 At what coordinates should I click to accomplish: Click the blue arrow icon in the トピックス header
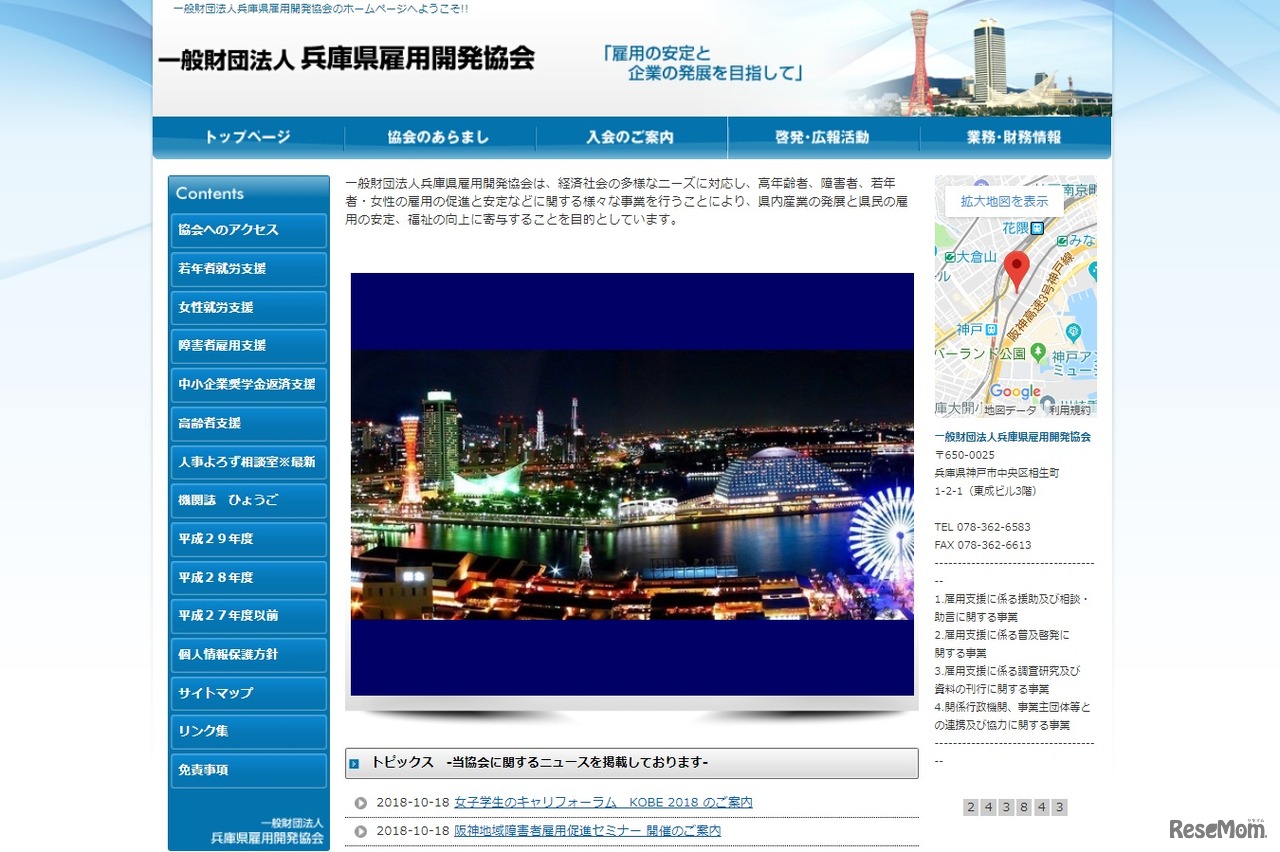[357, 764]
